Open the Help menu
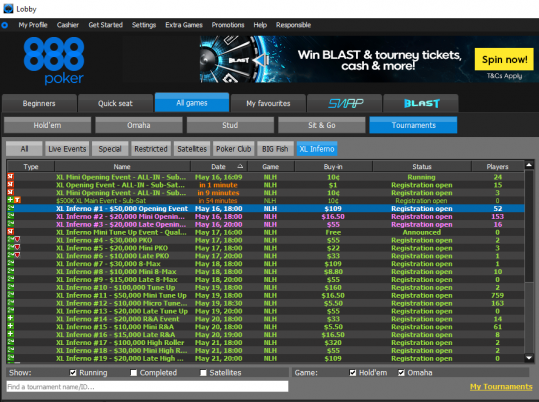The image size is (539, 402). point(260,25)
